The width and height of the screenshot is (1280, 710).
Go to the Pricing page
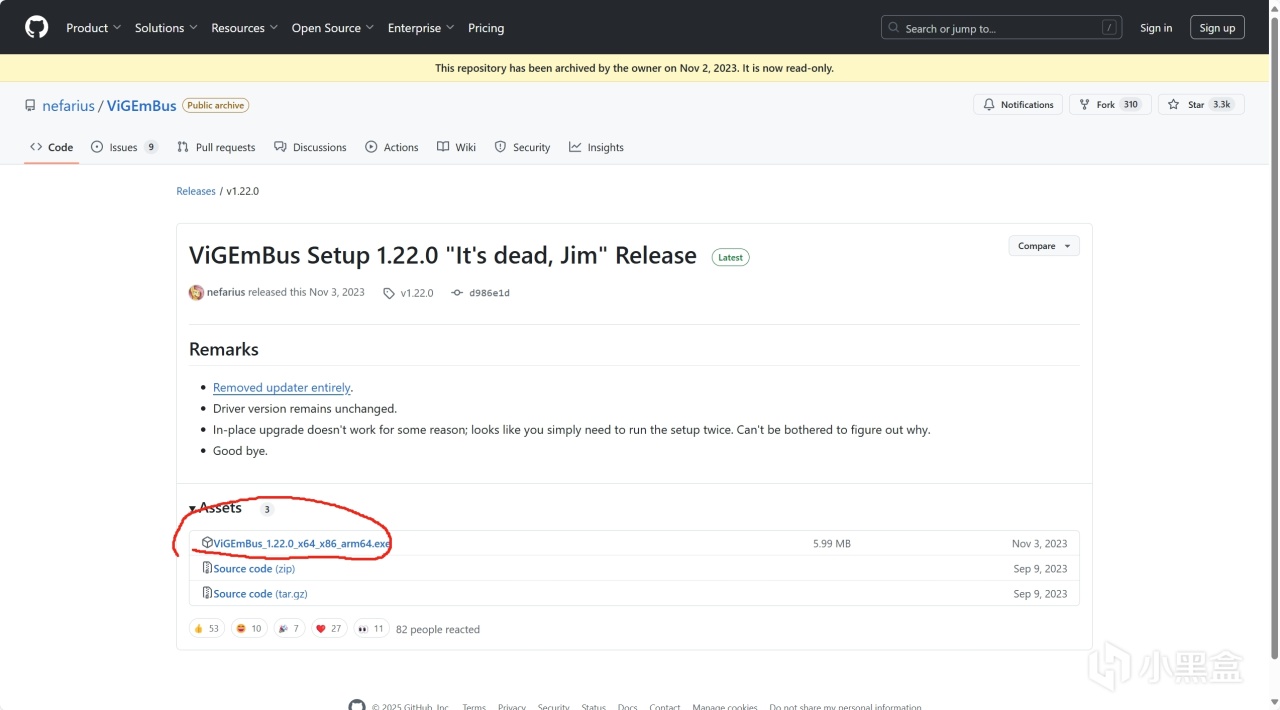point(486,28)
